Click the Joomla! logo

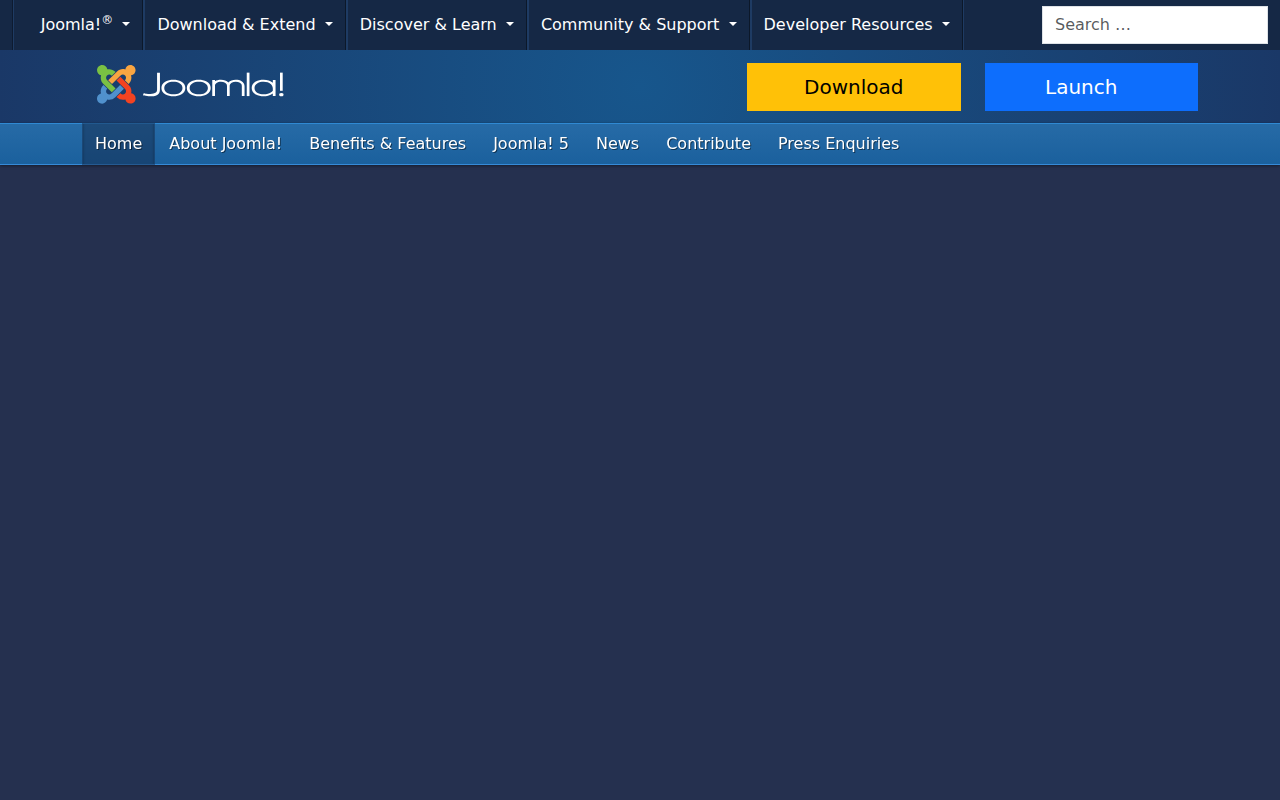coord(190,85)
